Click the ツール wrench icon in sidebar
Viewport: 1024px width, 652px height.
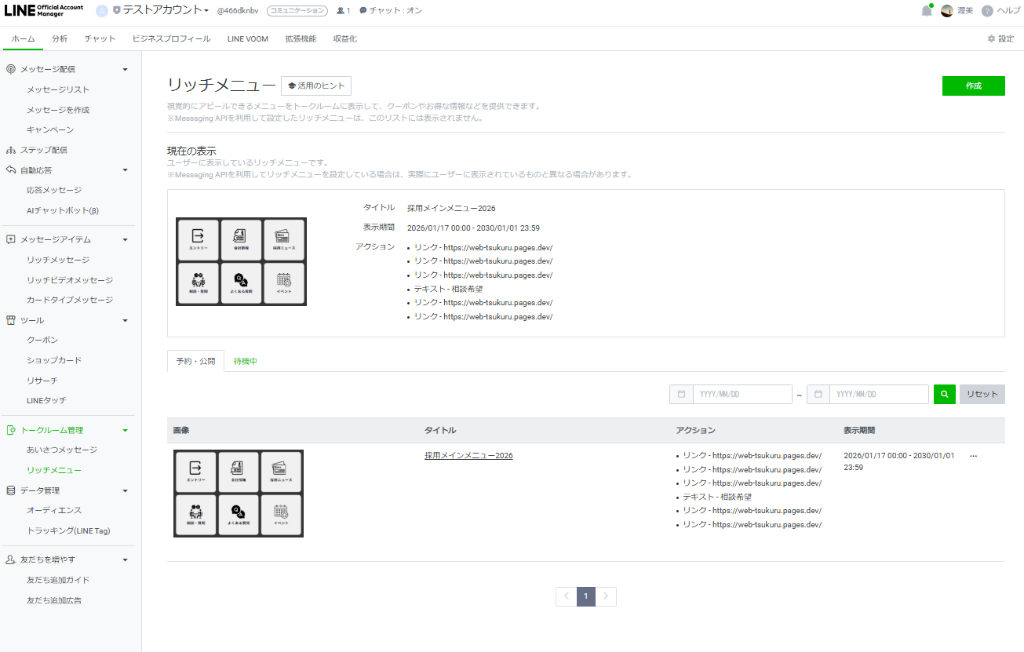tap(10, 319)
